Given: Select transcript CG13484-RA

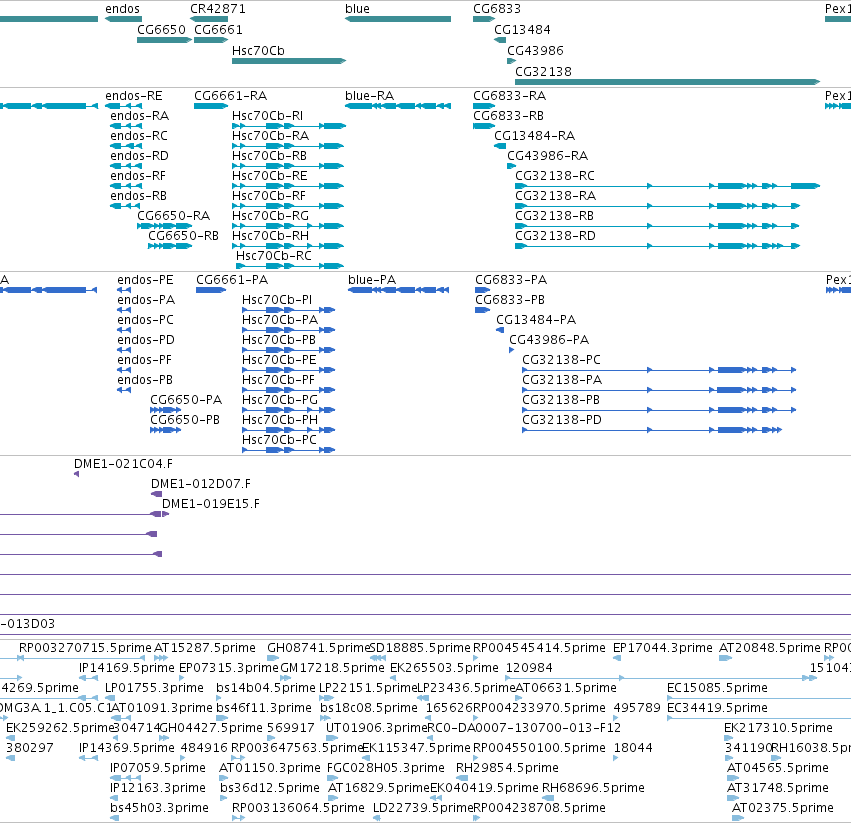Looking at the screenshot, I should pyautogui.click(x=535, y=136).
